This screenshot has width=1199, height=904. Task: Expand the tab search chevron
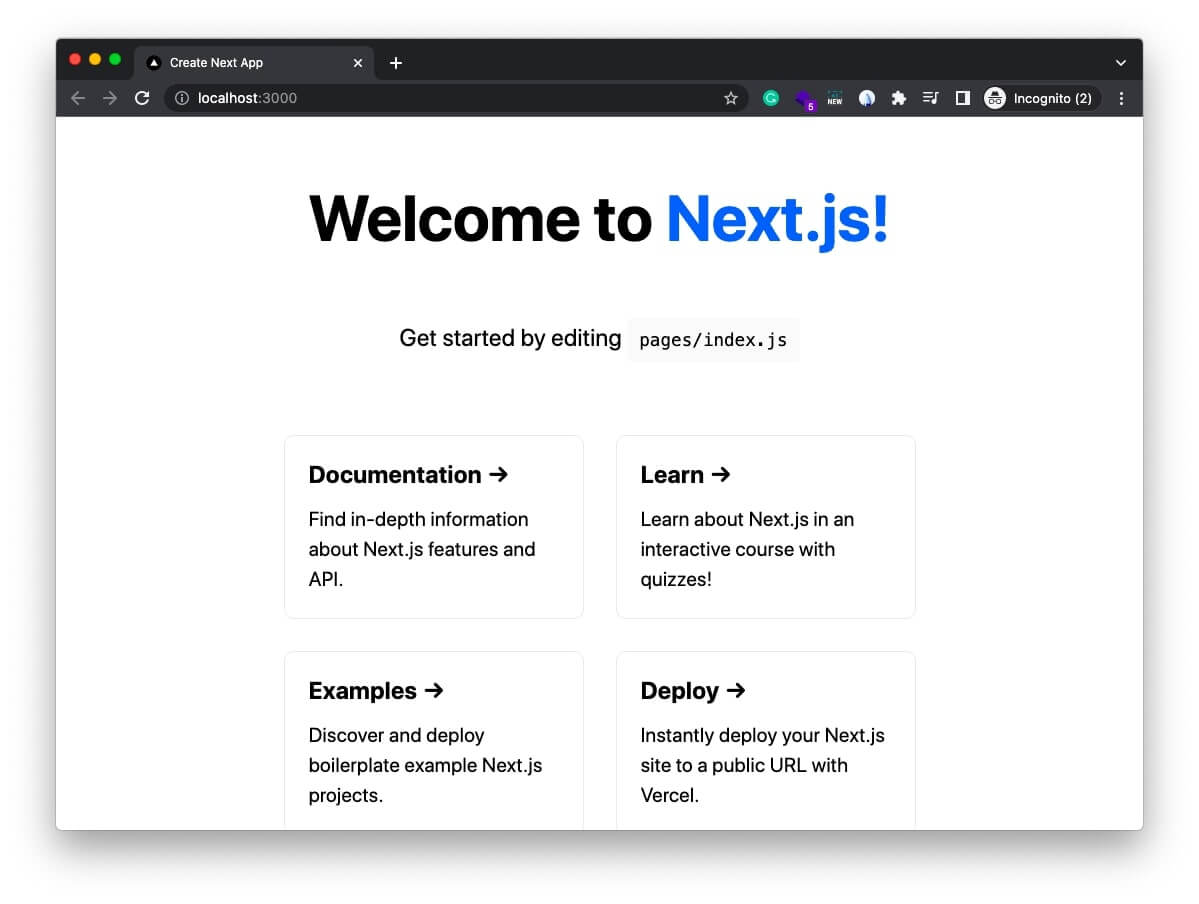1120,63
